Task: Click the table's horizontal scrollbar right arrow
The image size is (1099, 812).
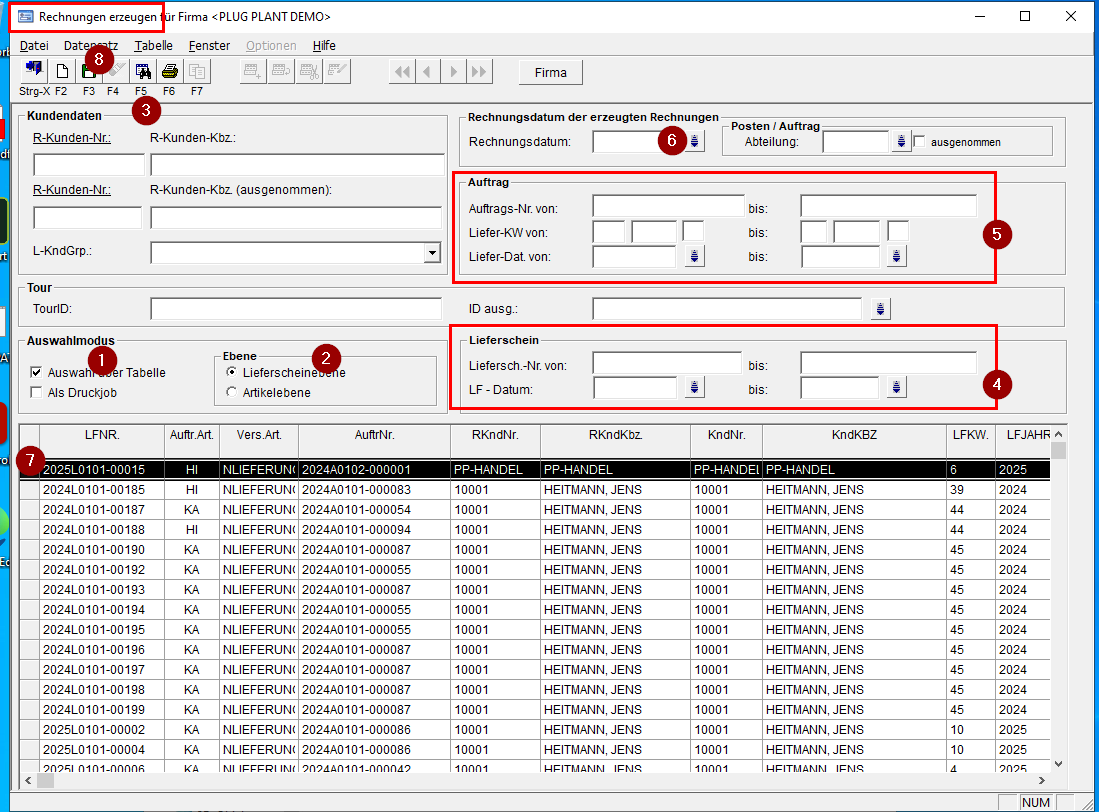Action: 1041,780
